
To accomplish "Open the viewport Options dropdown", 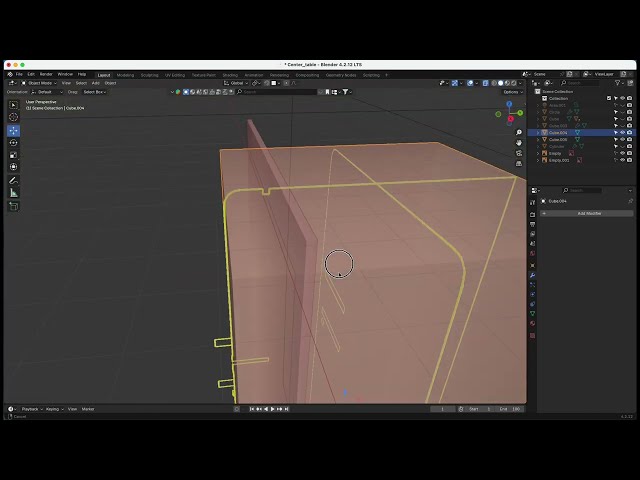I will point(513,92).
